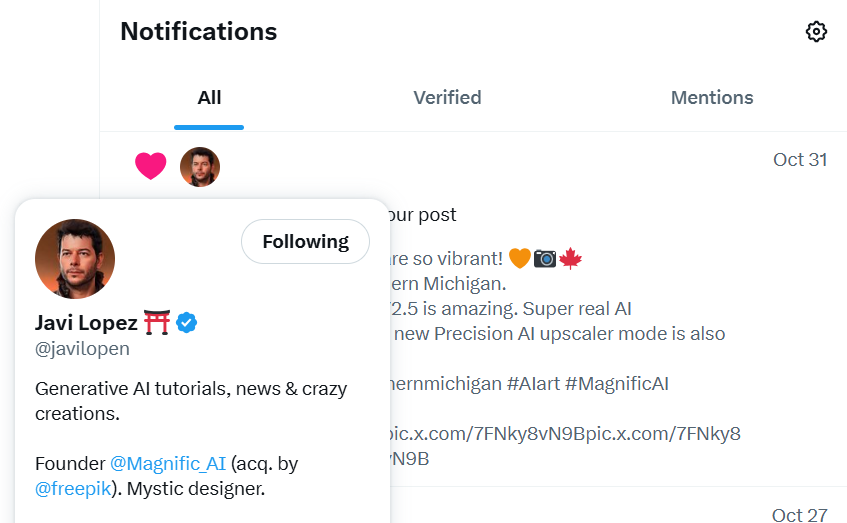847x523 pixels.
Task: Click the blue verified badge
Action: [x=187, y=322]
